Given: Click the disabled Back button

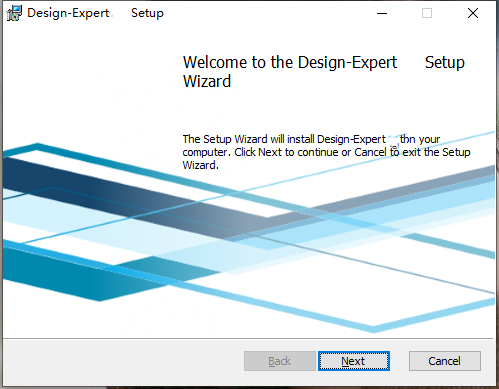Looking at the screenshot, I should [280, 361].
